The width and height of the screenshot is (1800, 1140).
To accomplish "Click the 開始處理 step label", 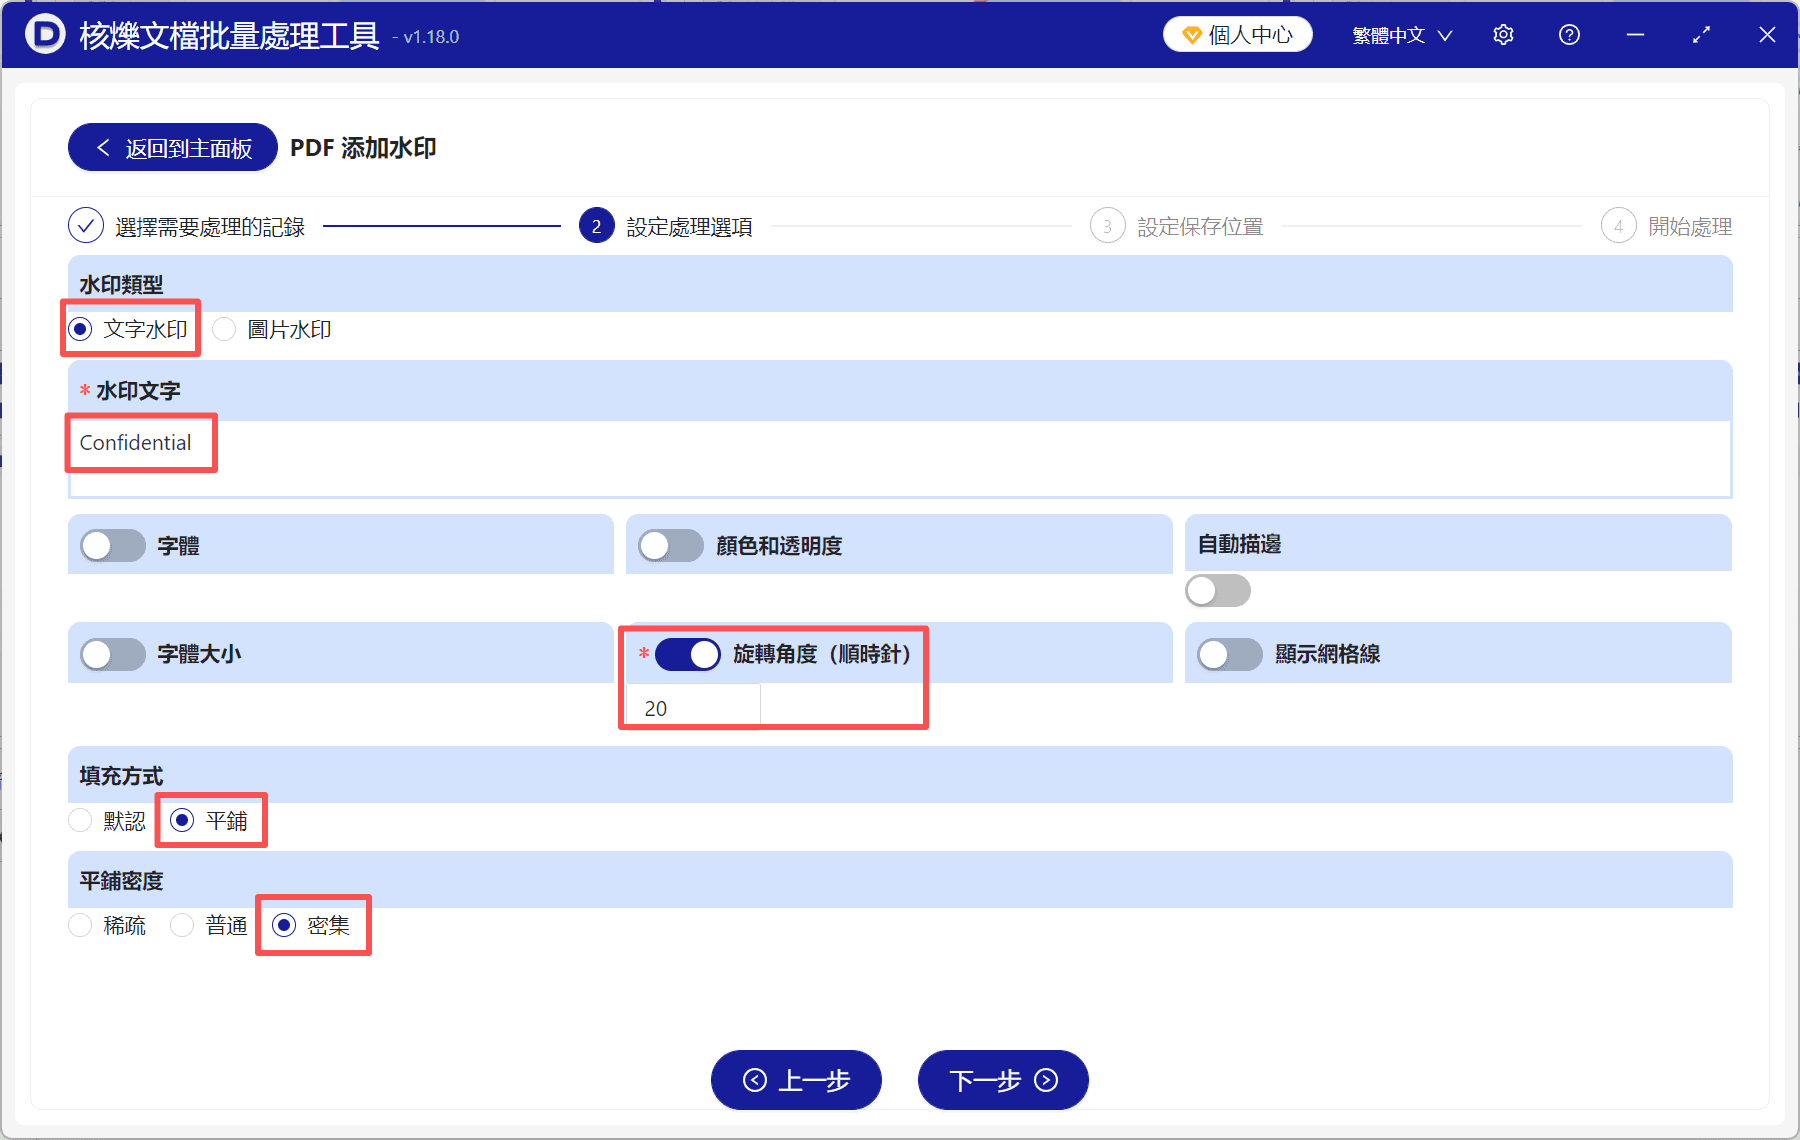I will point(1688,225).
